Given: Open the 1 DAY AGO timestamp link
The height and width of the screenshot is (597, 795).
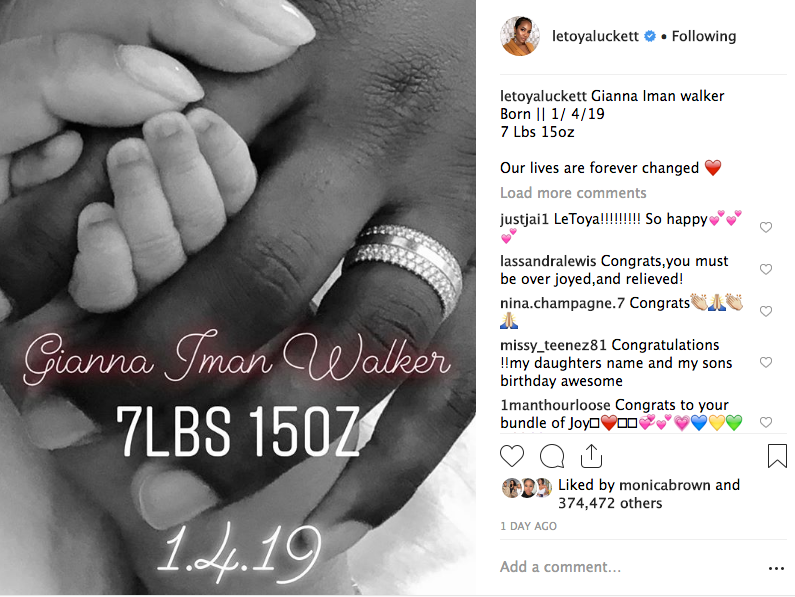Looking at the screenshot, I should pyautogui.click(x=528, y=526).
